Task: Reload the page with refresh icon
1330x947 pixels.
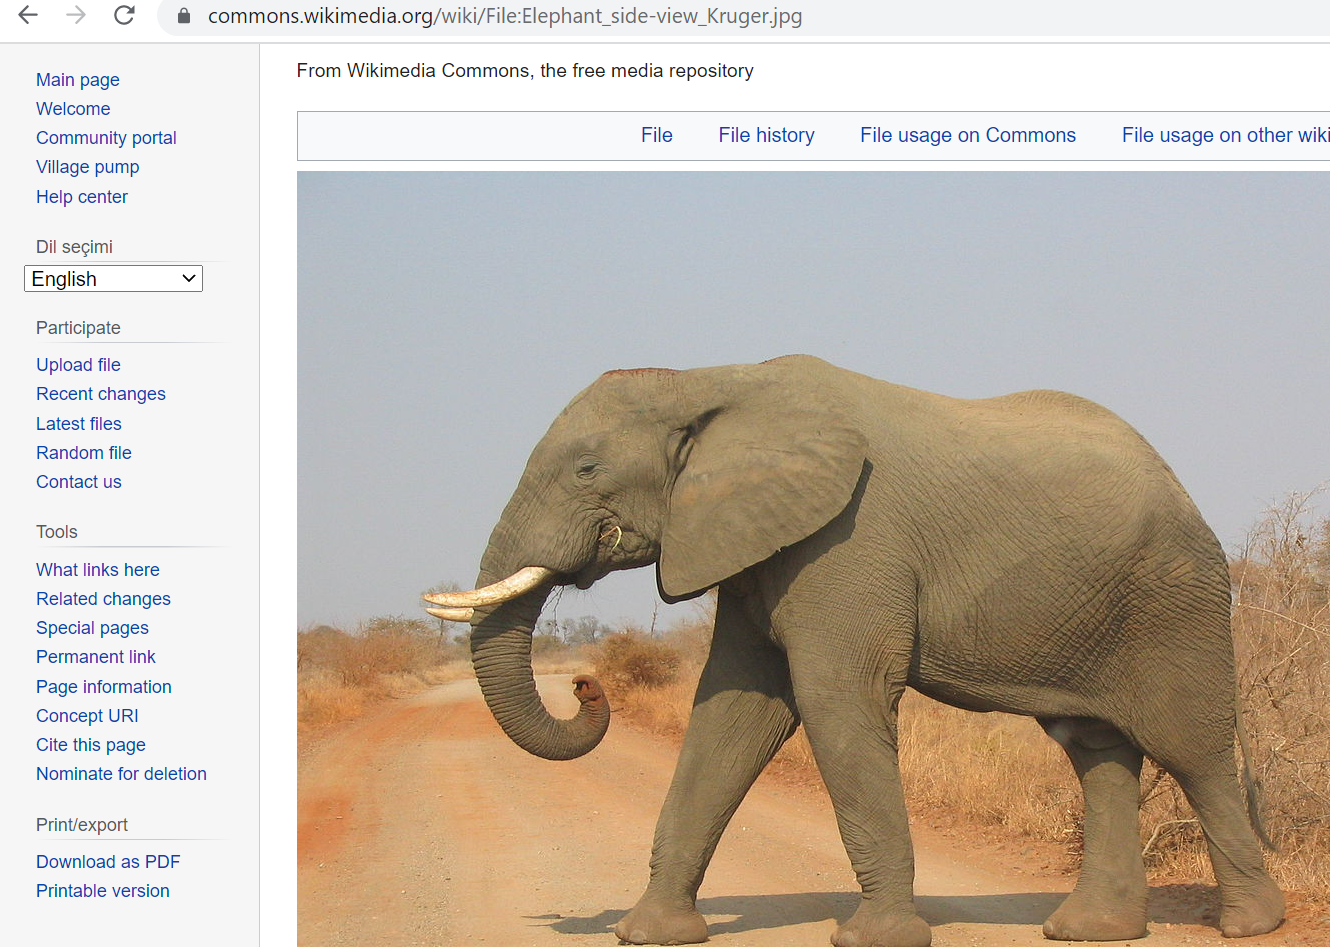Action: [x=124, y=15]
